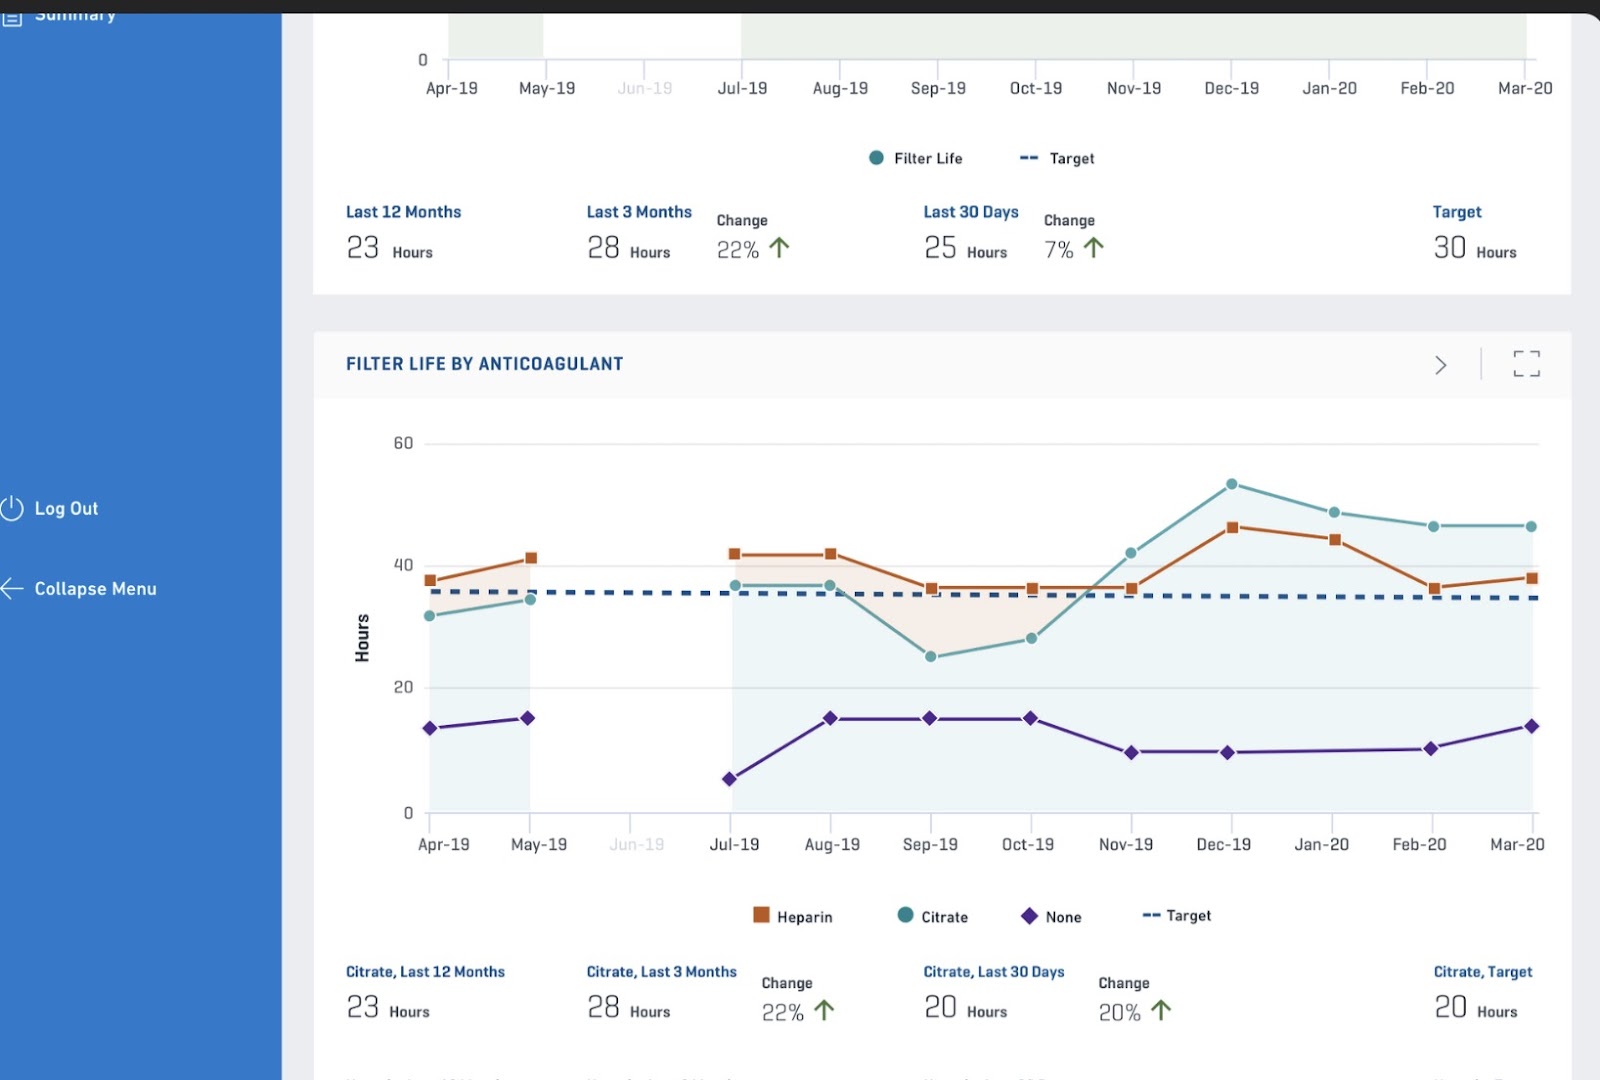Screen dimensions: 1600x1080
Task: Open the Summary section in the sidebar
Action: tap(75, 15)
